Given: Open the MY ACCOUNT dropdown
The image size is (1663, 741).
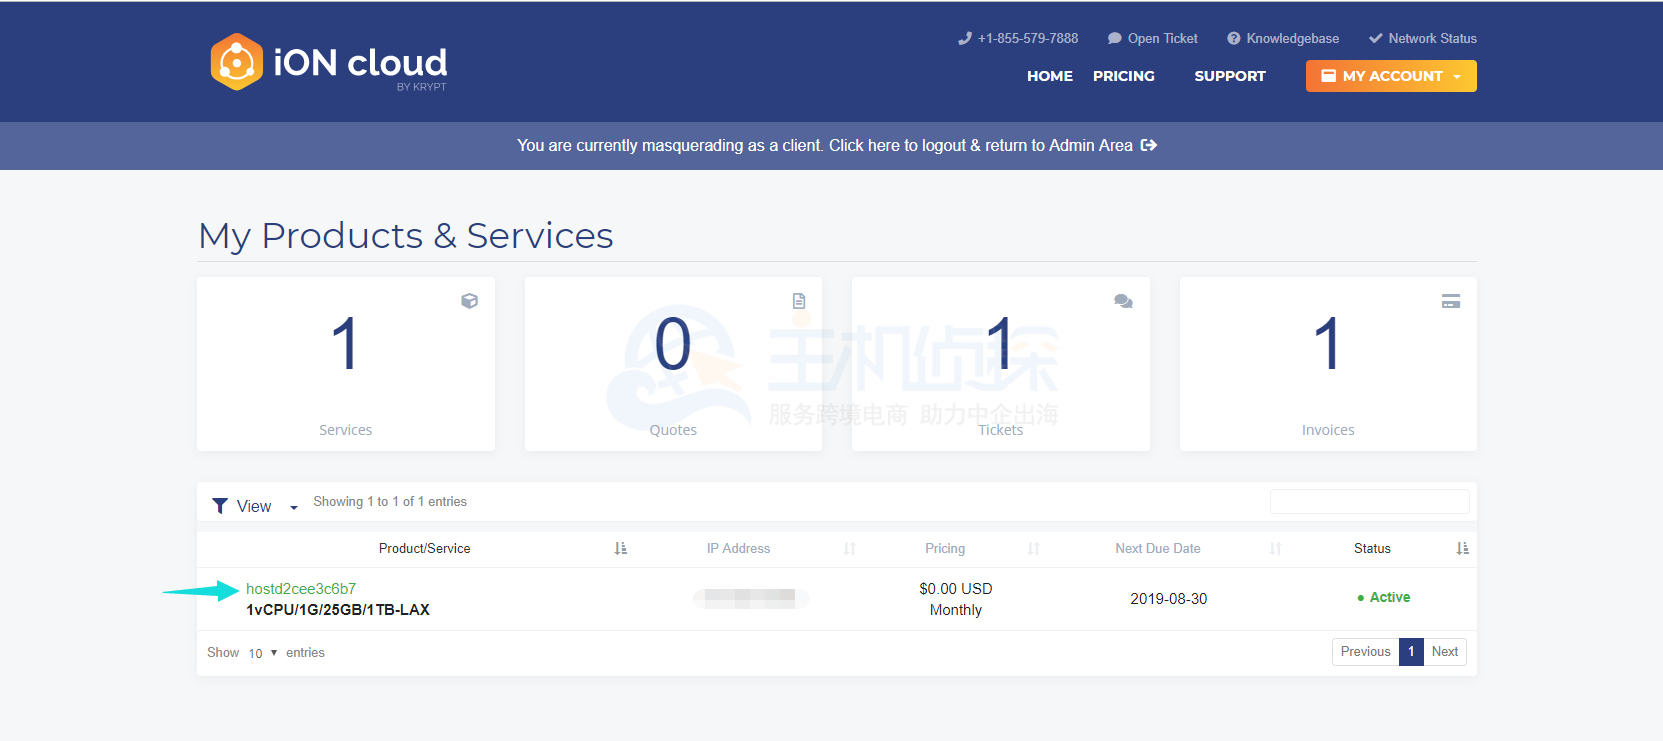Looking at the screenshot, I should pyautogui.click(x=1390, y=76).
